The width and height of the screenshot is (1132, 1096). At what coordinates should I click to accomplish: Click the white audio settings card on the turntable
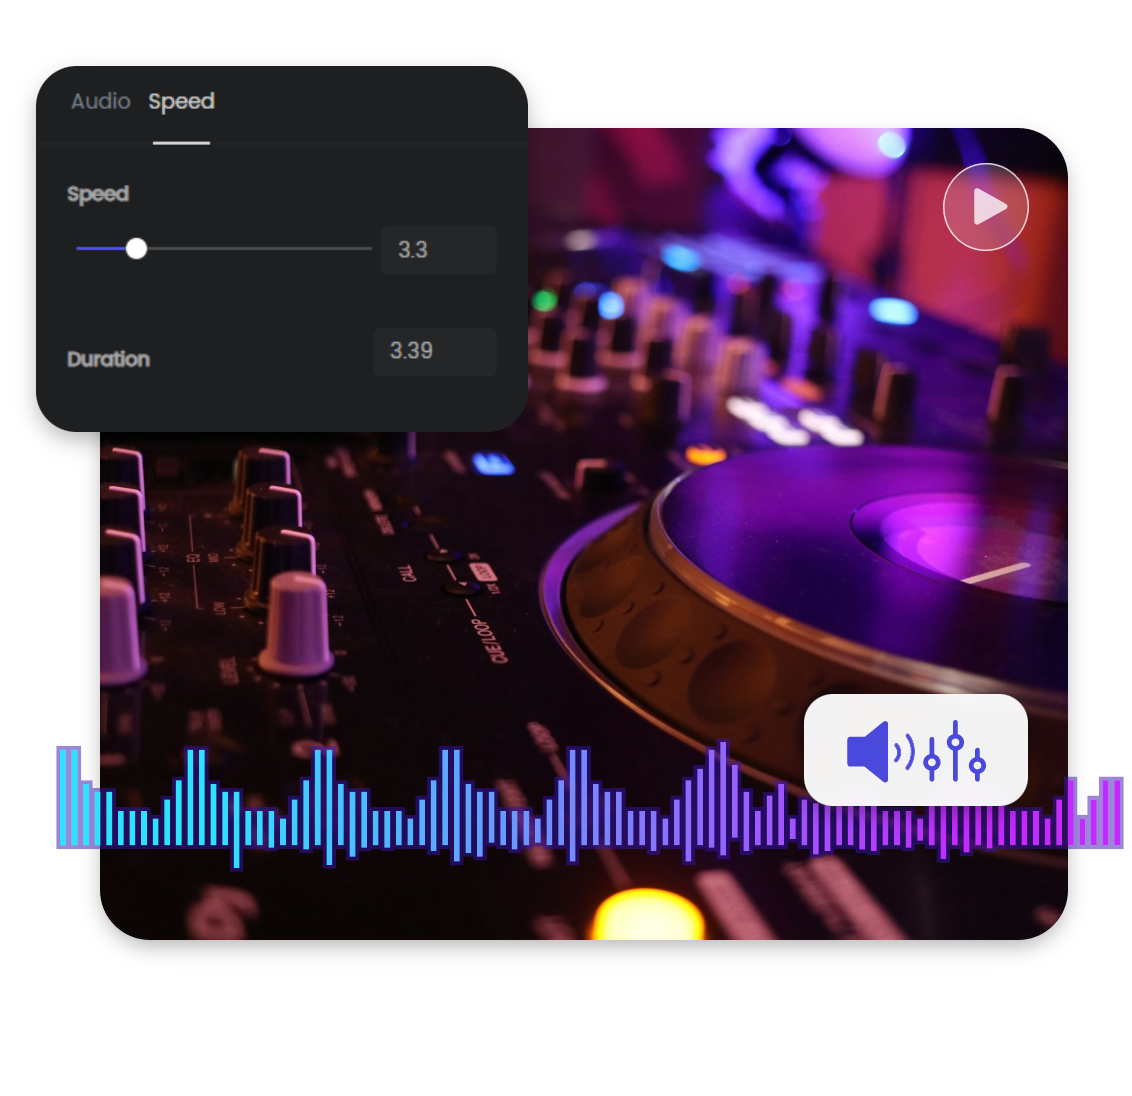pos(916,751)
